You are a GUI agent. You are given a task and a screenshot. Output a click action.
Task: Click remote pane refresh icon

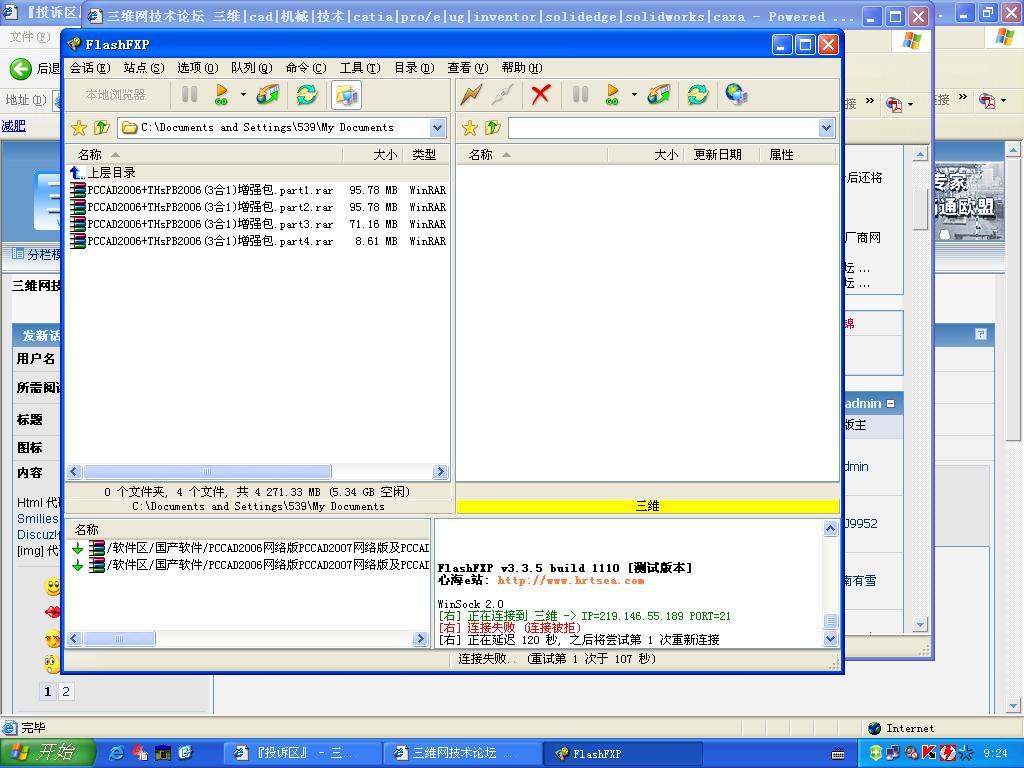697,95
